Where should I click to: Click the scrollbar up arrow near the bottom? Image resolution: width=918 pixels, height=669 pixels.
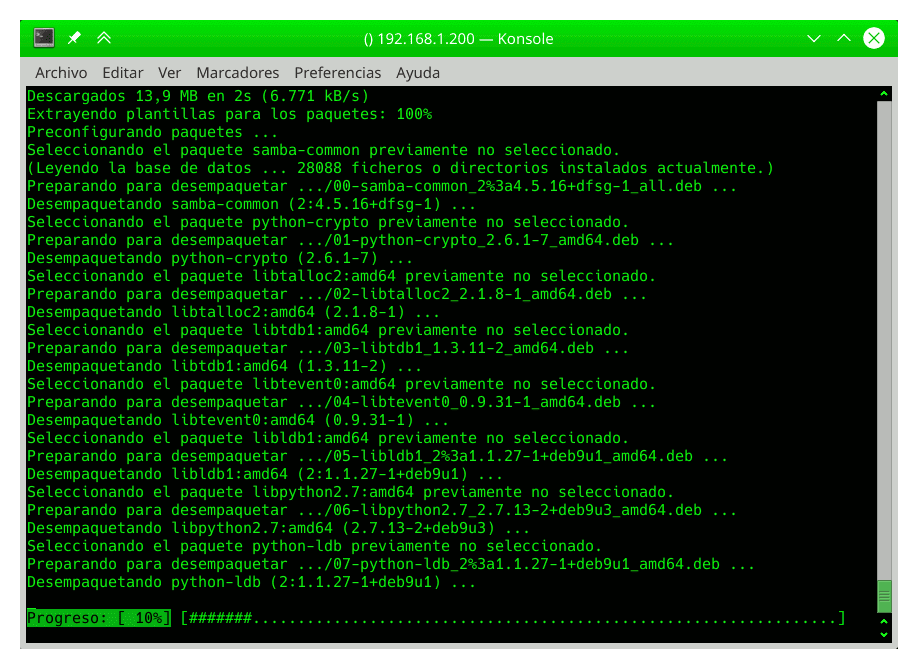coord(884,622)
